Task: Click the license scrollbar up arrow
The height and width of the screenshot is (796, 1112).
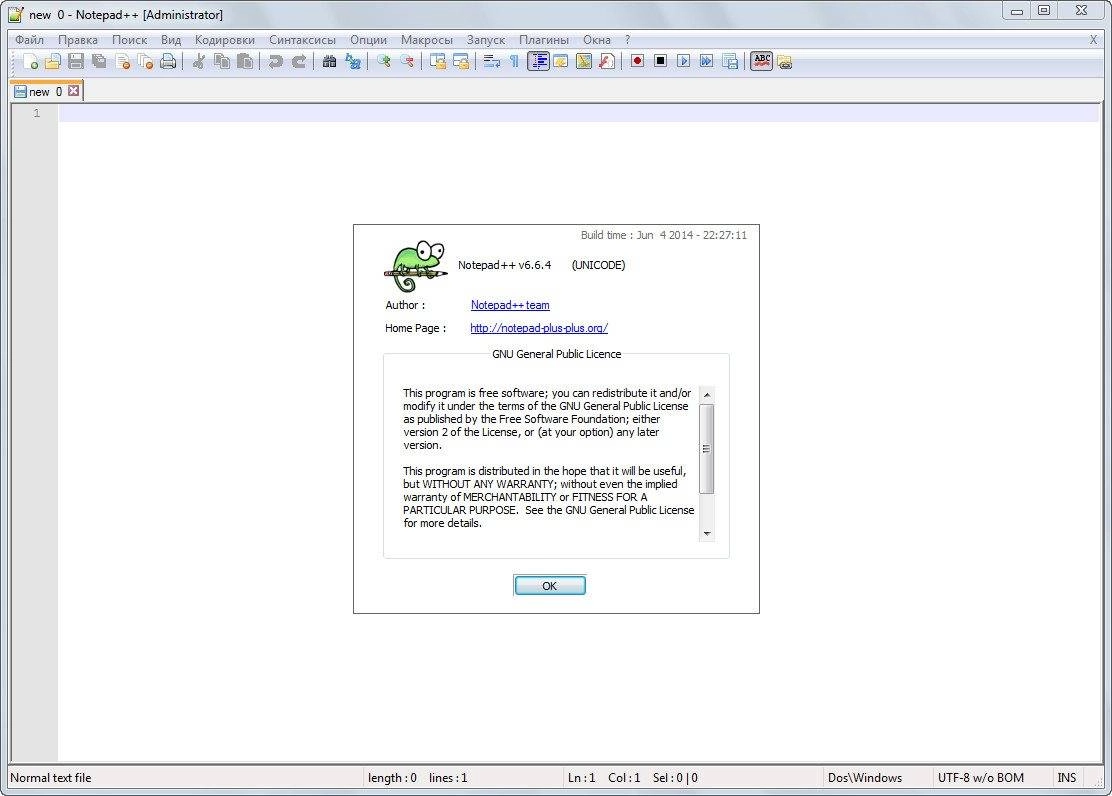Action: click(706, 394)
